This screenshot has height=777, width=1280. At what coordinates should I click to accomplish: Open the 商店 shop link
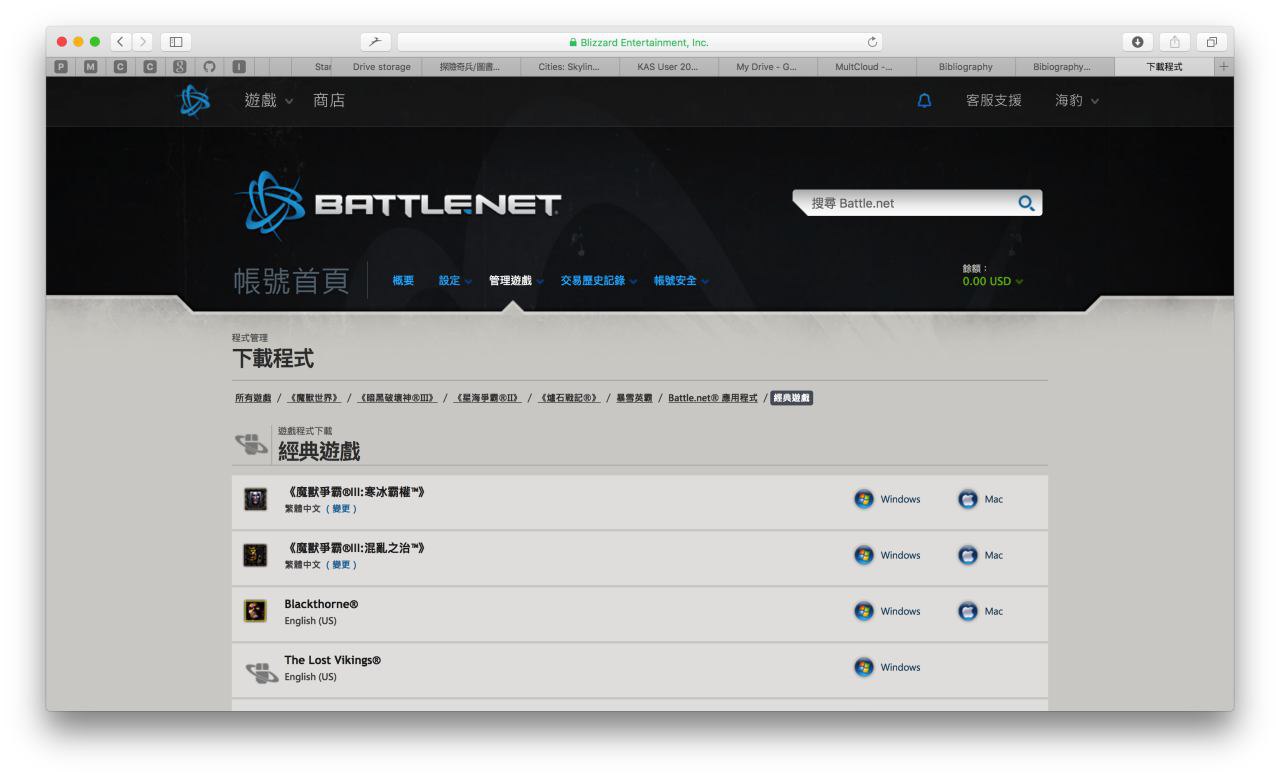[329, 101]
